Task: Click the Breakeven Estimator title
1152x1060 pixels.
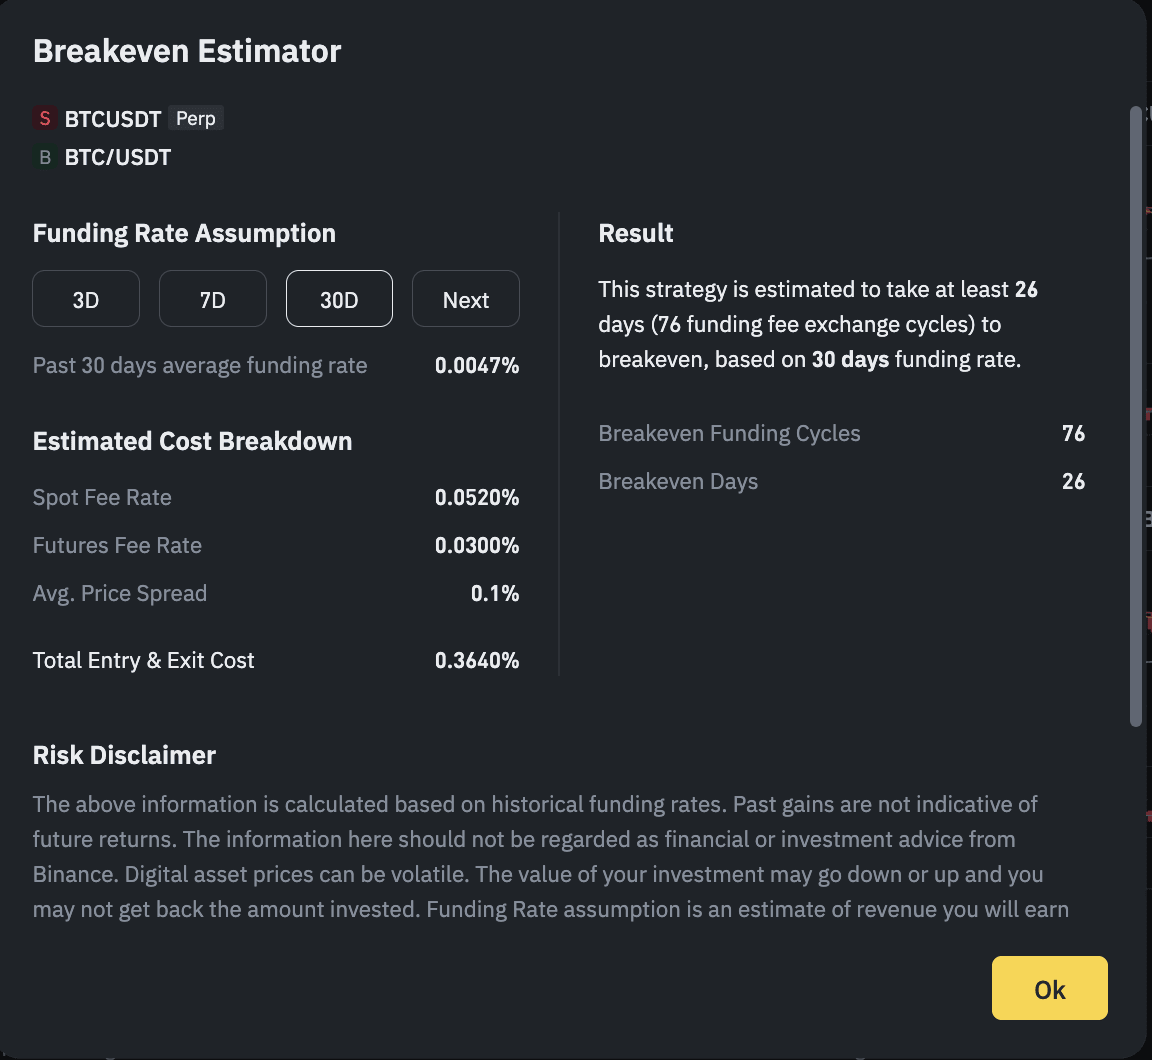Action: point(187,51)
